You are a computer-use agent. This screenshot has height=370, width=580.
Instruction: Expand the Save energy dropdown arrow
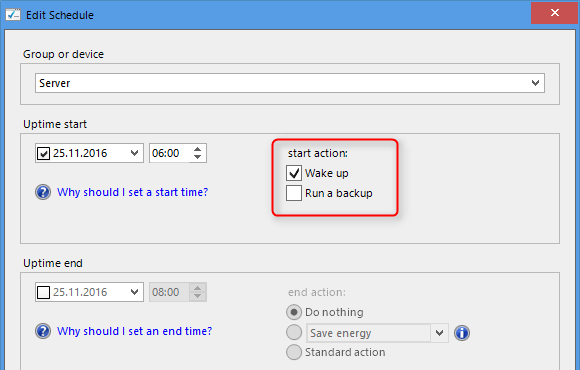(x=439, y=333)
